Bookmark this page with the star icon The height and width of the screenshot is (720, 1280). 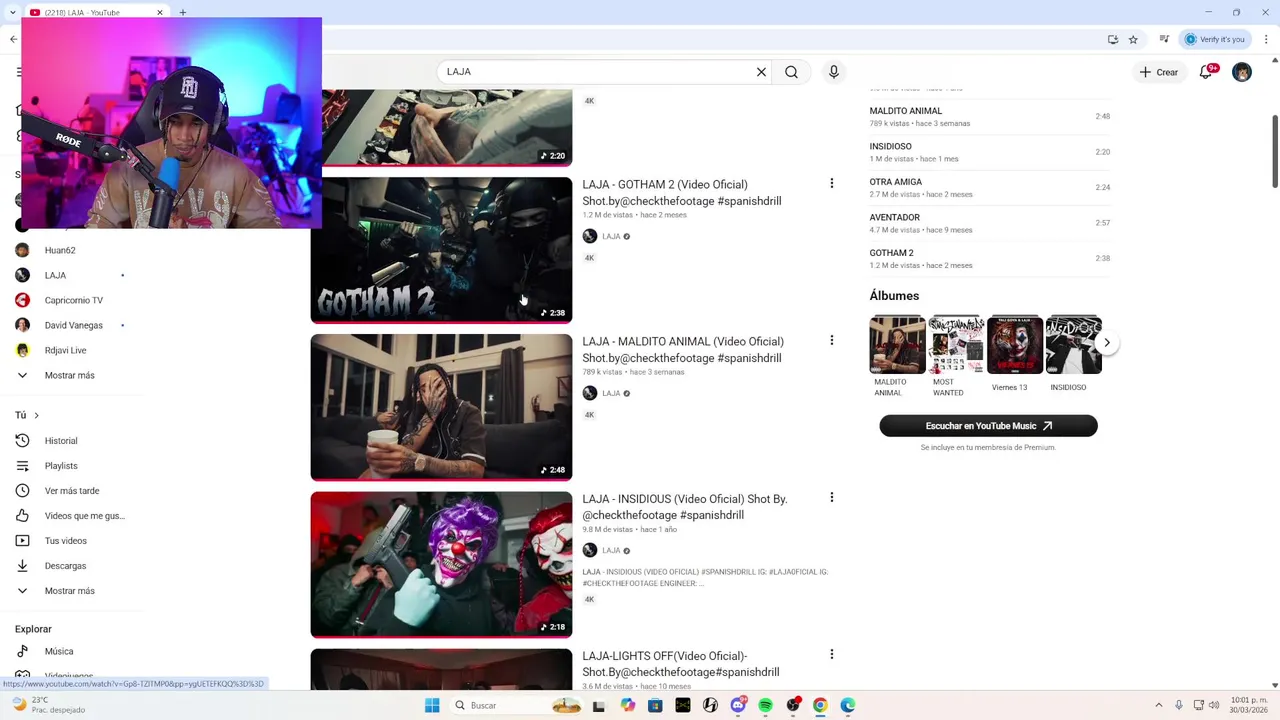tap(1133, 39)
